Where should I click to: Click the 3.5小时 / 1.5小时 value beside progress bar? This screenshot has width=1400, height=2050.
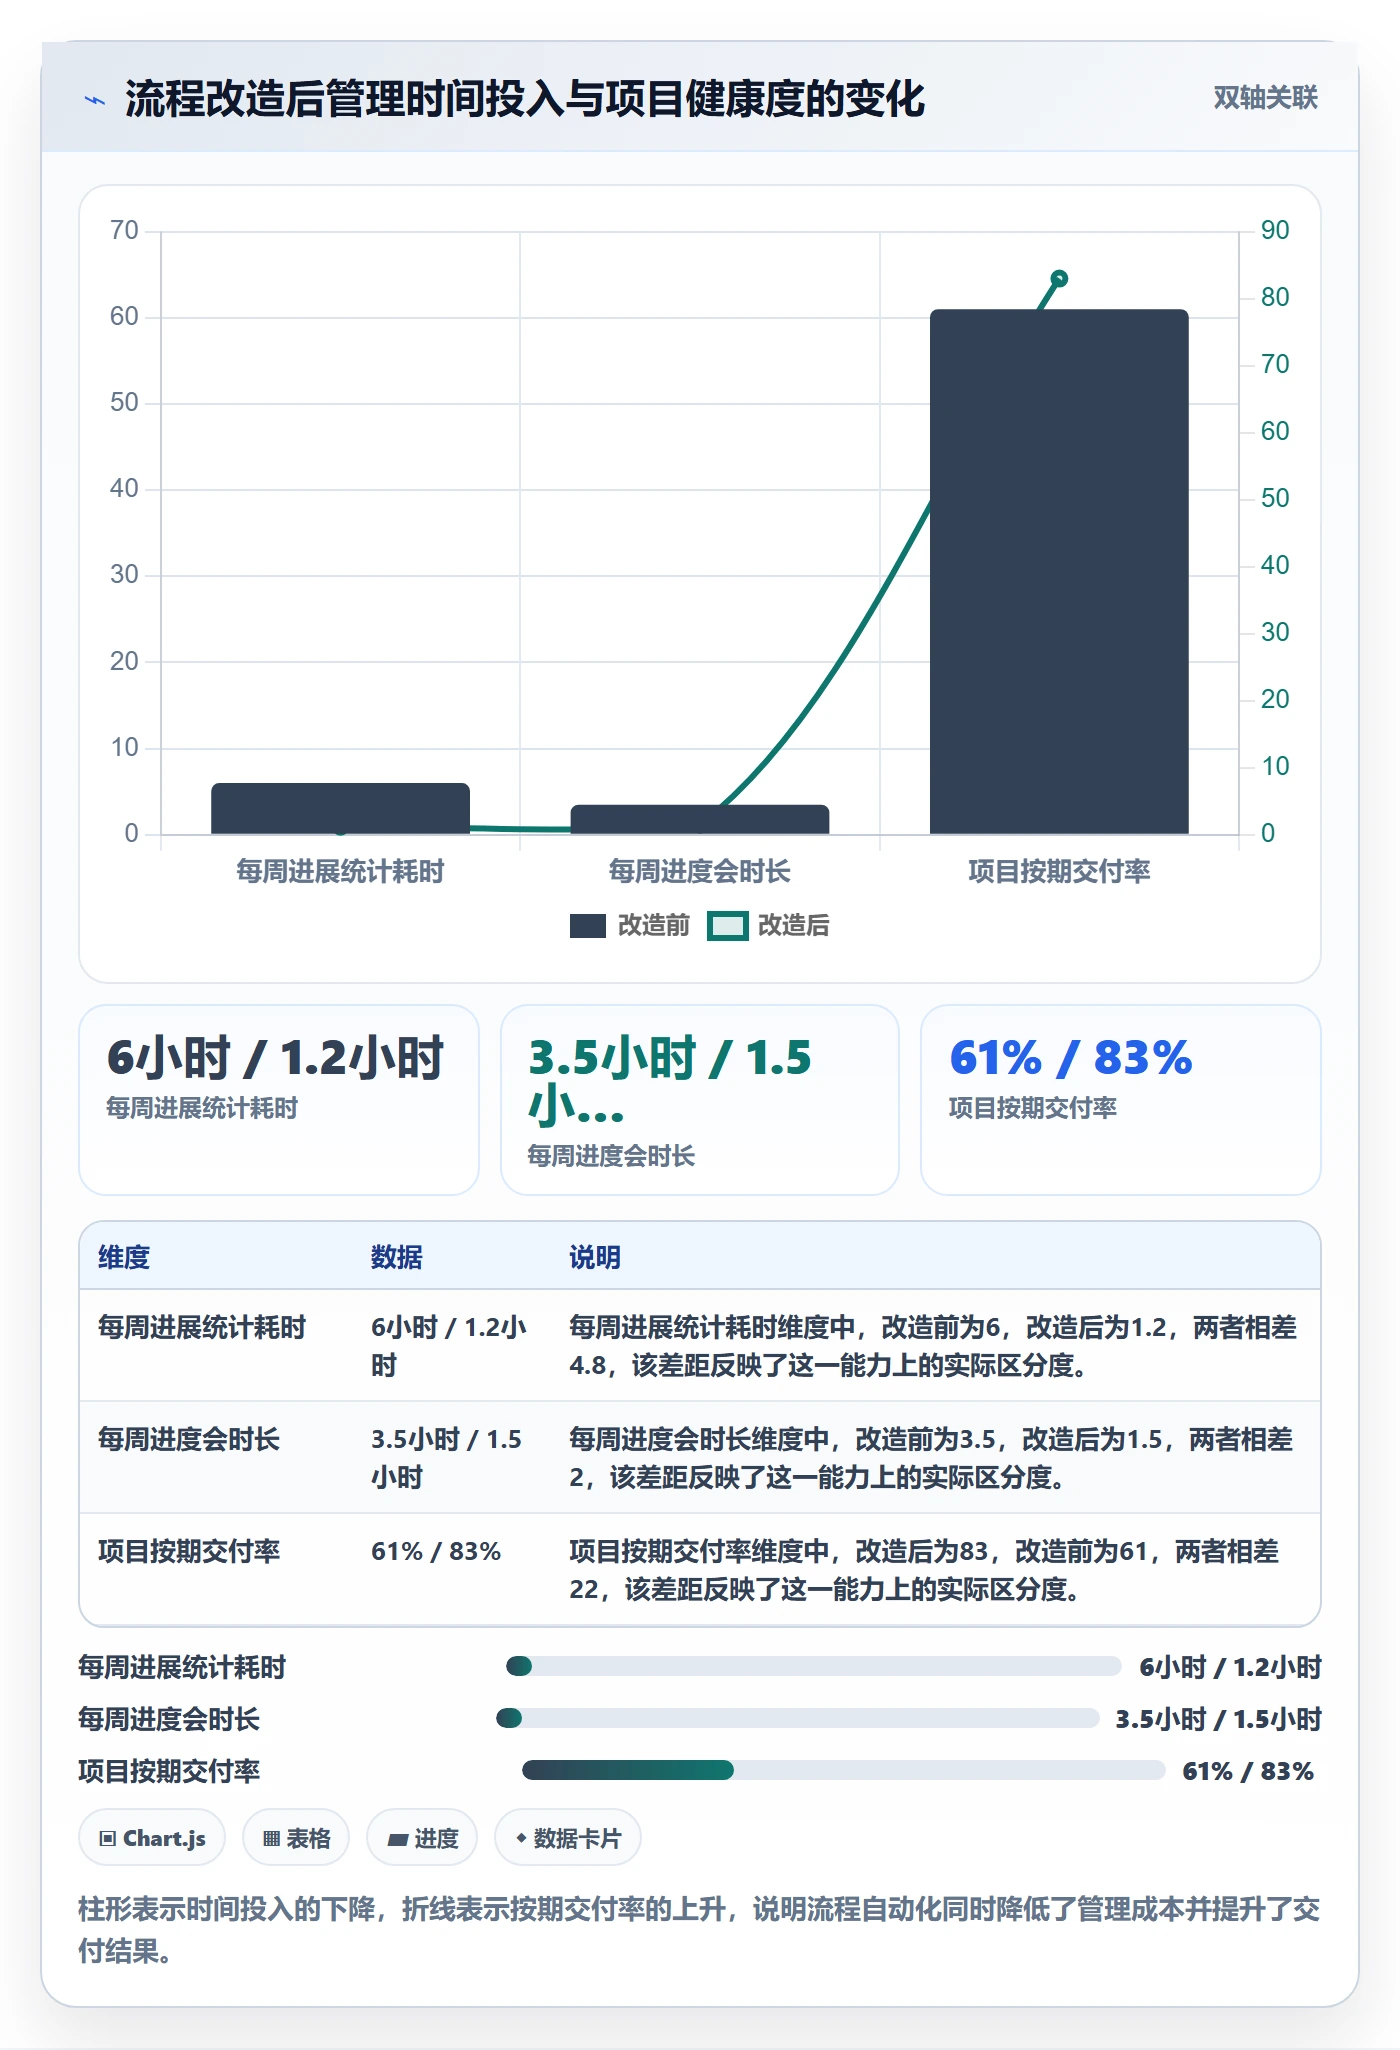pyautogui.click(x=1219, y=1719)
